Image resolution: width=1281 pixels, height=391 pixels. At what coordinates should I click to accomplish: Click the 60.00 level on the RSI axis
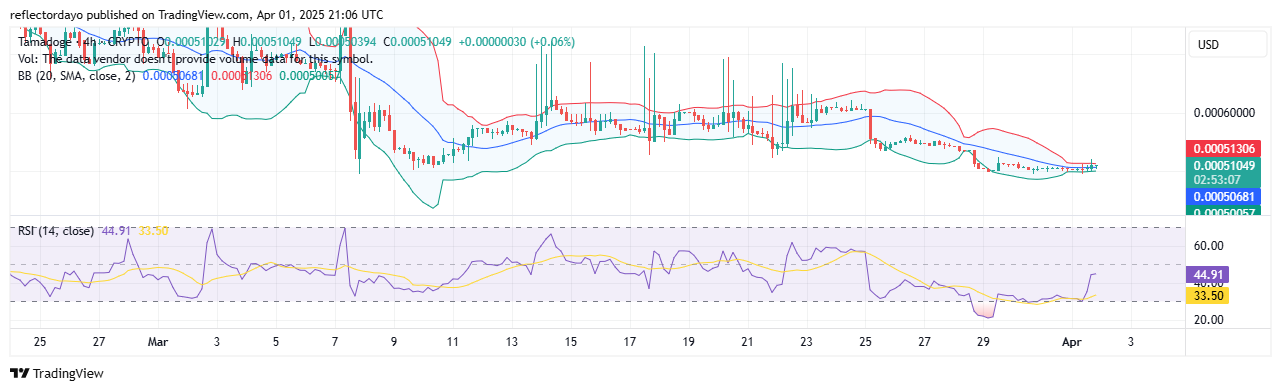pos(1209,246)
